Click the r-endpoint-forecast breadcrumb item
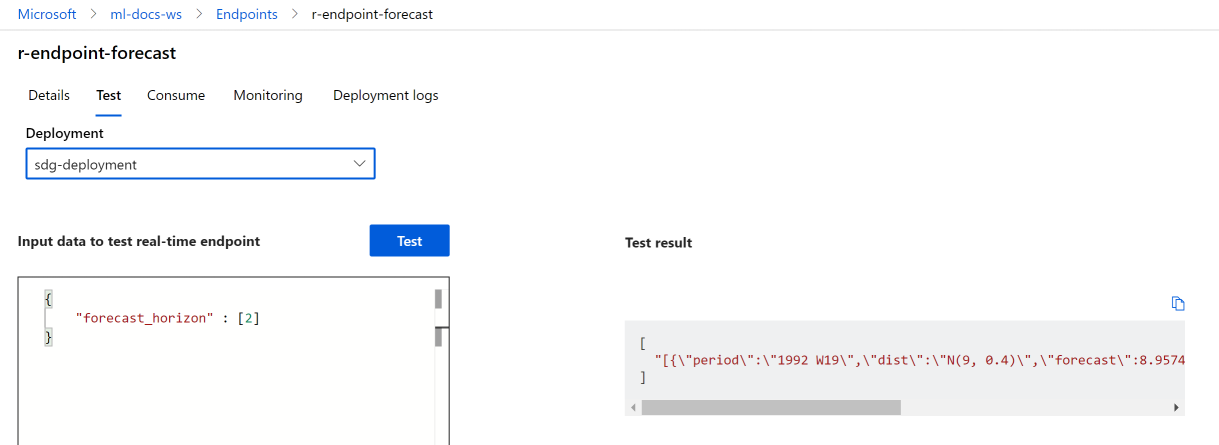The height and width of the screenshot is (445, 1219). click(372, 15)
